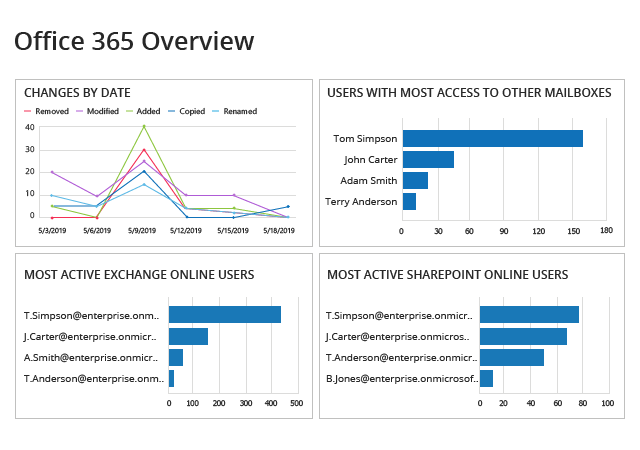The height and width of the screenshot is (450, 640).
Task: Click the John Carter bar in mailbox access chart
Action: (x=428, y=159)
